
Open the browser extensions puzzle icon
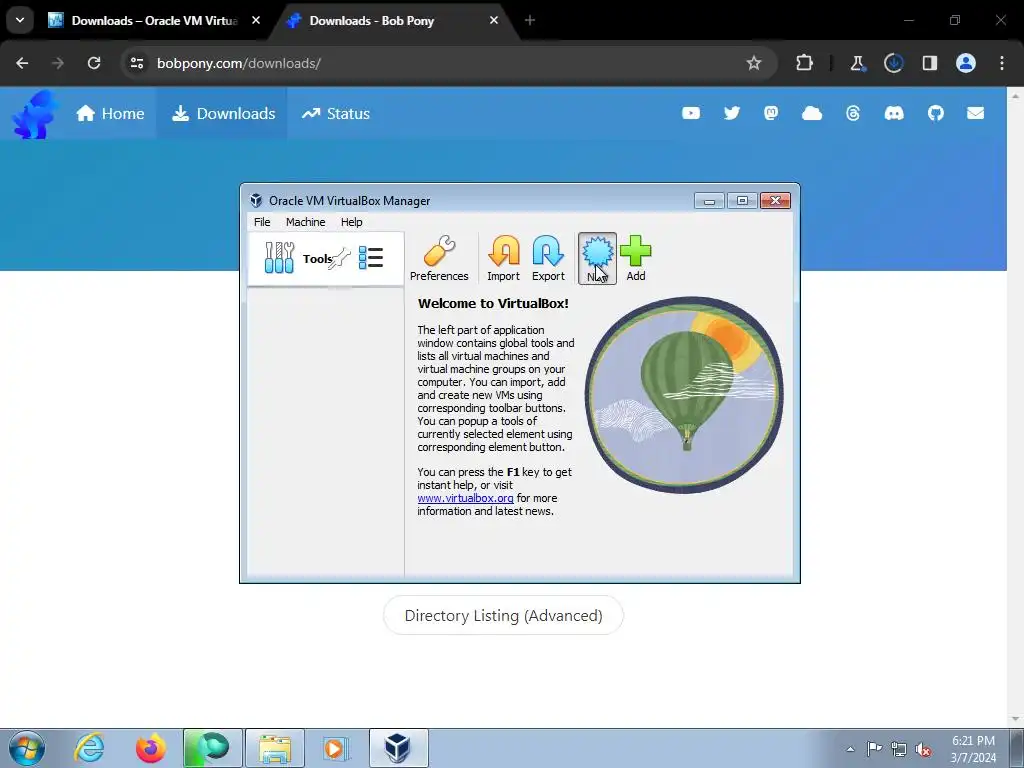click(x=804, y=63)
